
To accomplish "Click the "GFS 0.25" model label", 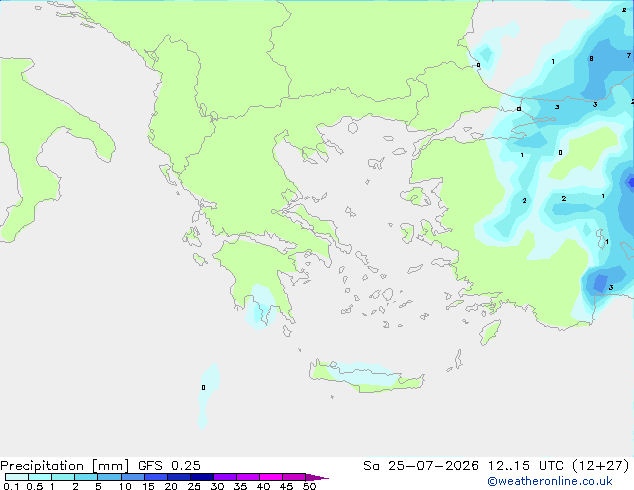I will click(x=169, y=466).
